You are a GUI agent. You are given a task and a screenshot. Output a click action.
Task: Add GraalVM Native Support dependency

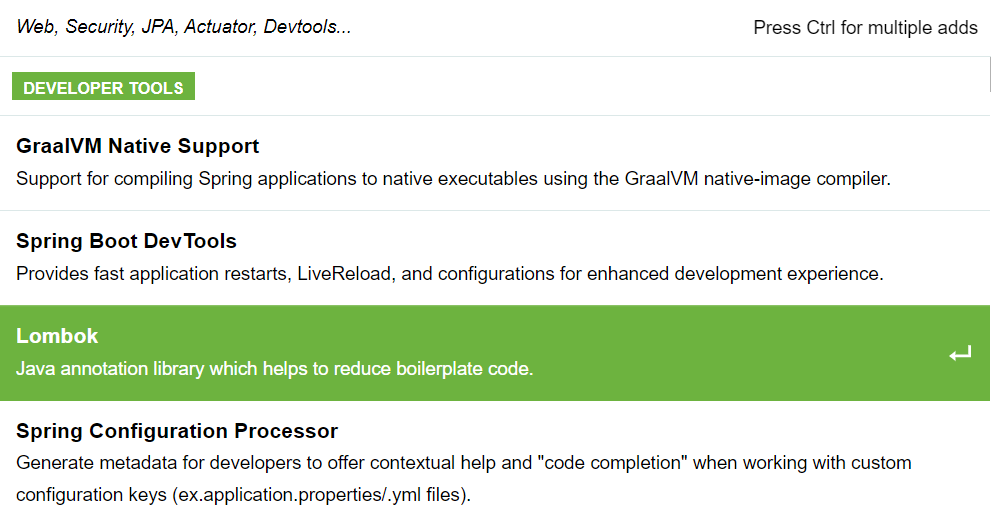pyautogui.click(x=495, y=163)
